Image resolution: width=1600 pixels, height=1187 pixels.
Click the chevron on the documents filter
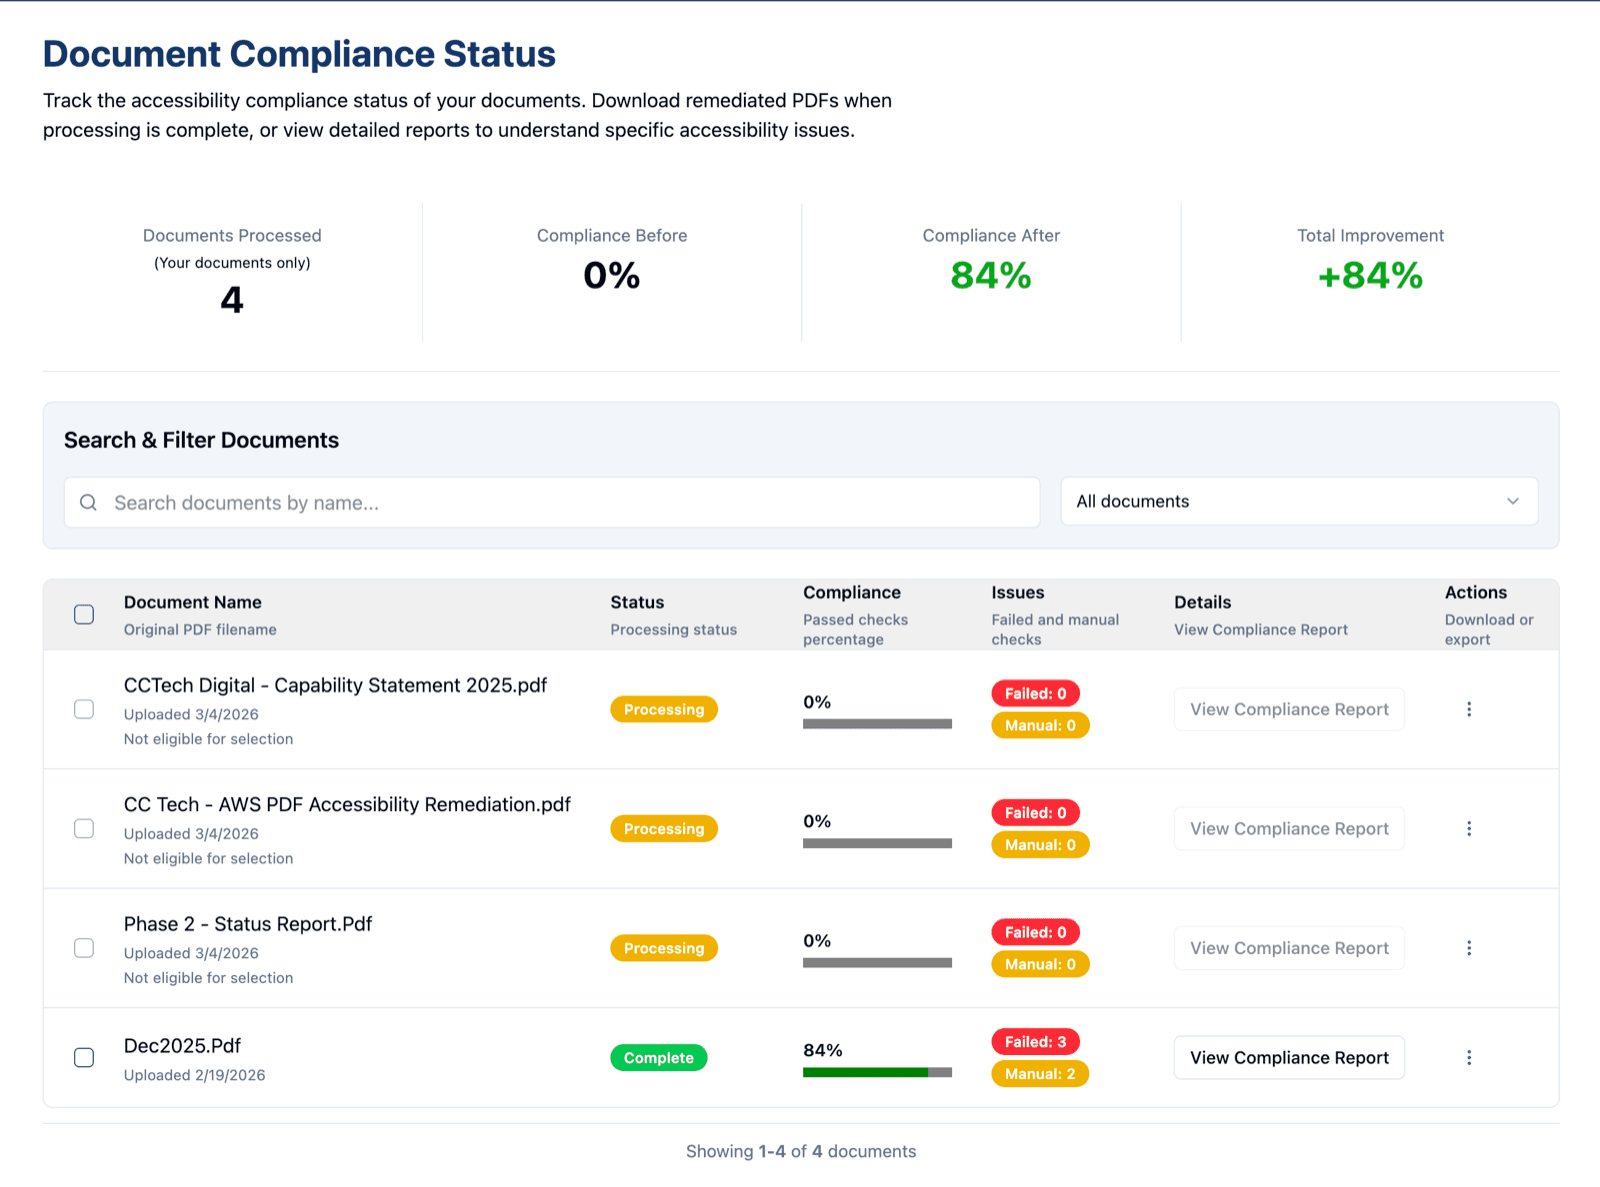pos(1512,501)
